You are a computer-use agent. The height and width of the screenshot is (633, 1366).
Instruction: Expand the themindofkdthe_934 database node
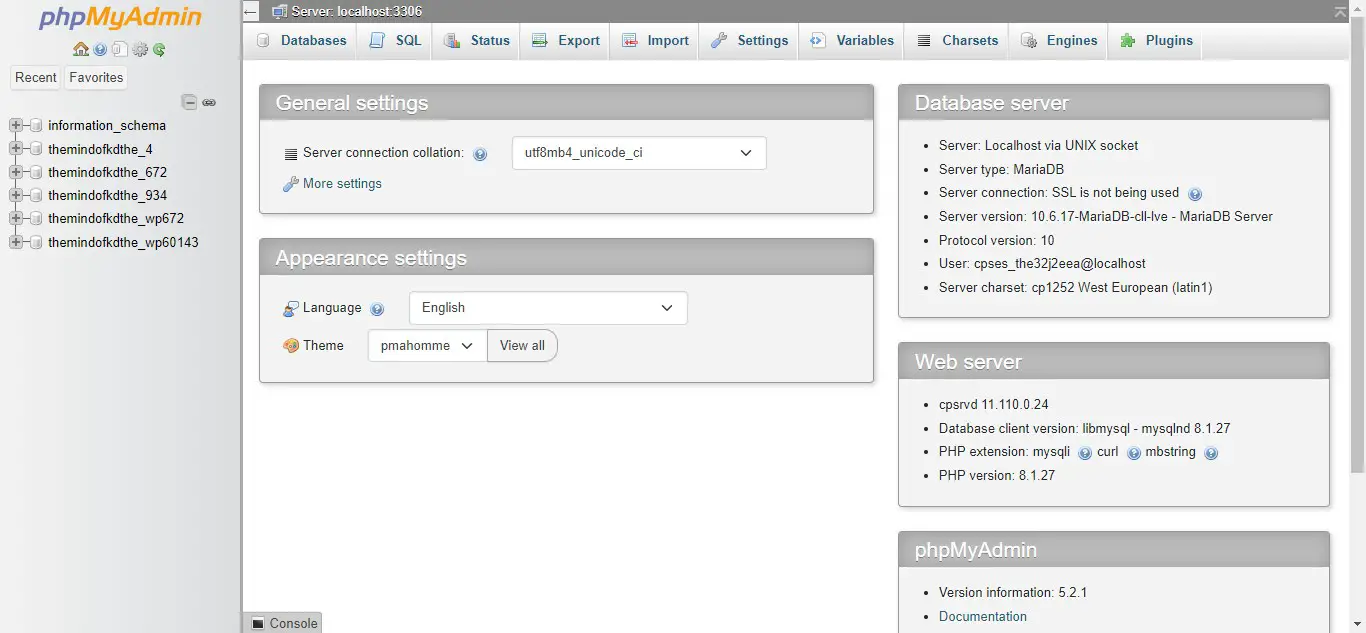(x=15, y=195)
